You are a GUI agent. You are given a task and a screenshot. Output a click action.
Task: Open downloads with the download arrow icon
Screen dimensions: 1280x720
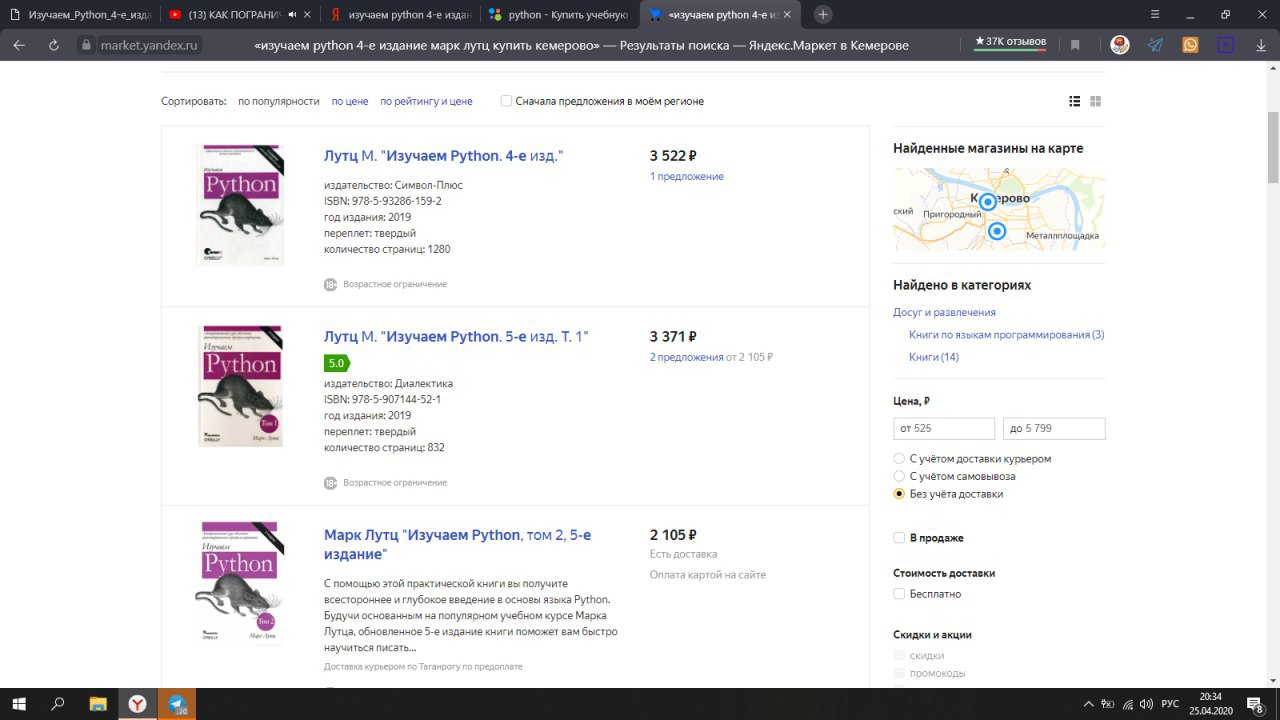(1260, 45)
